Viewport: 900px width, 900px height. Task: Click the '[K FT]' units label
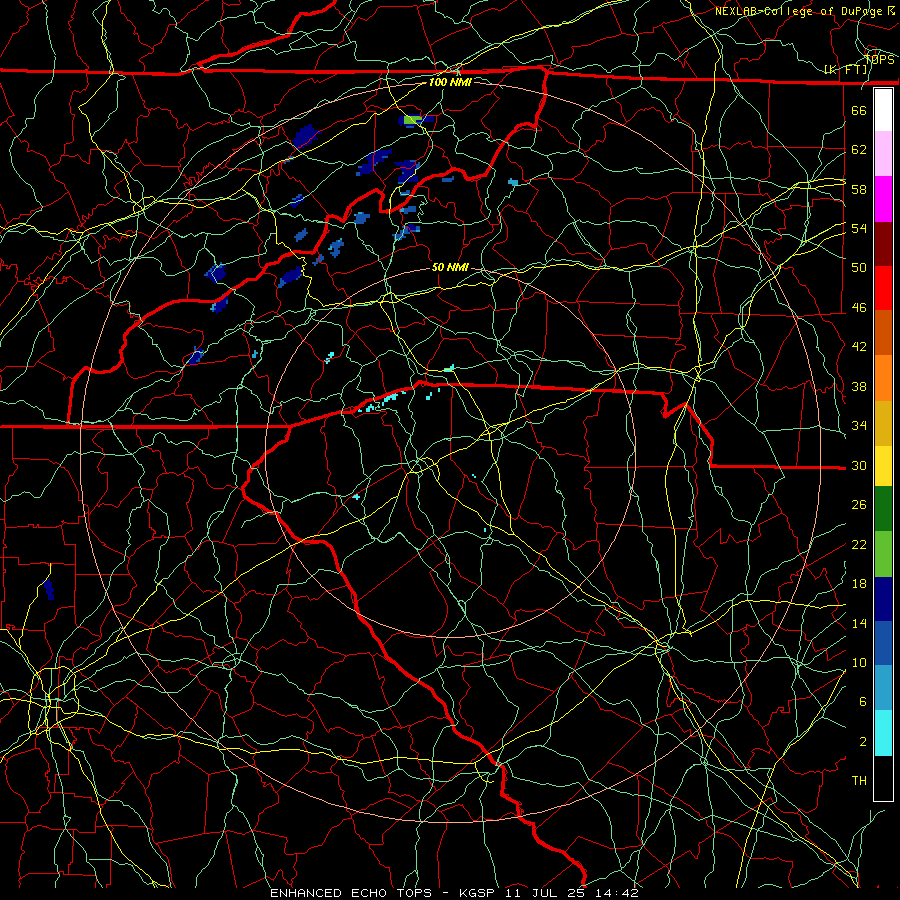(846, 70)
